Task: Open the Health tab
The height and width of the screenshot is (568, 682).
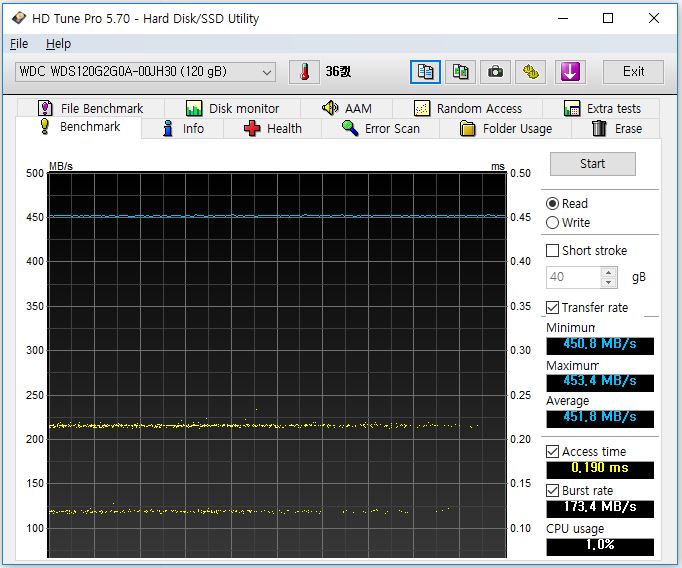Action: (x=272, y=129)
